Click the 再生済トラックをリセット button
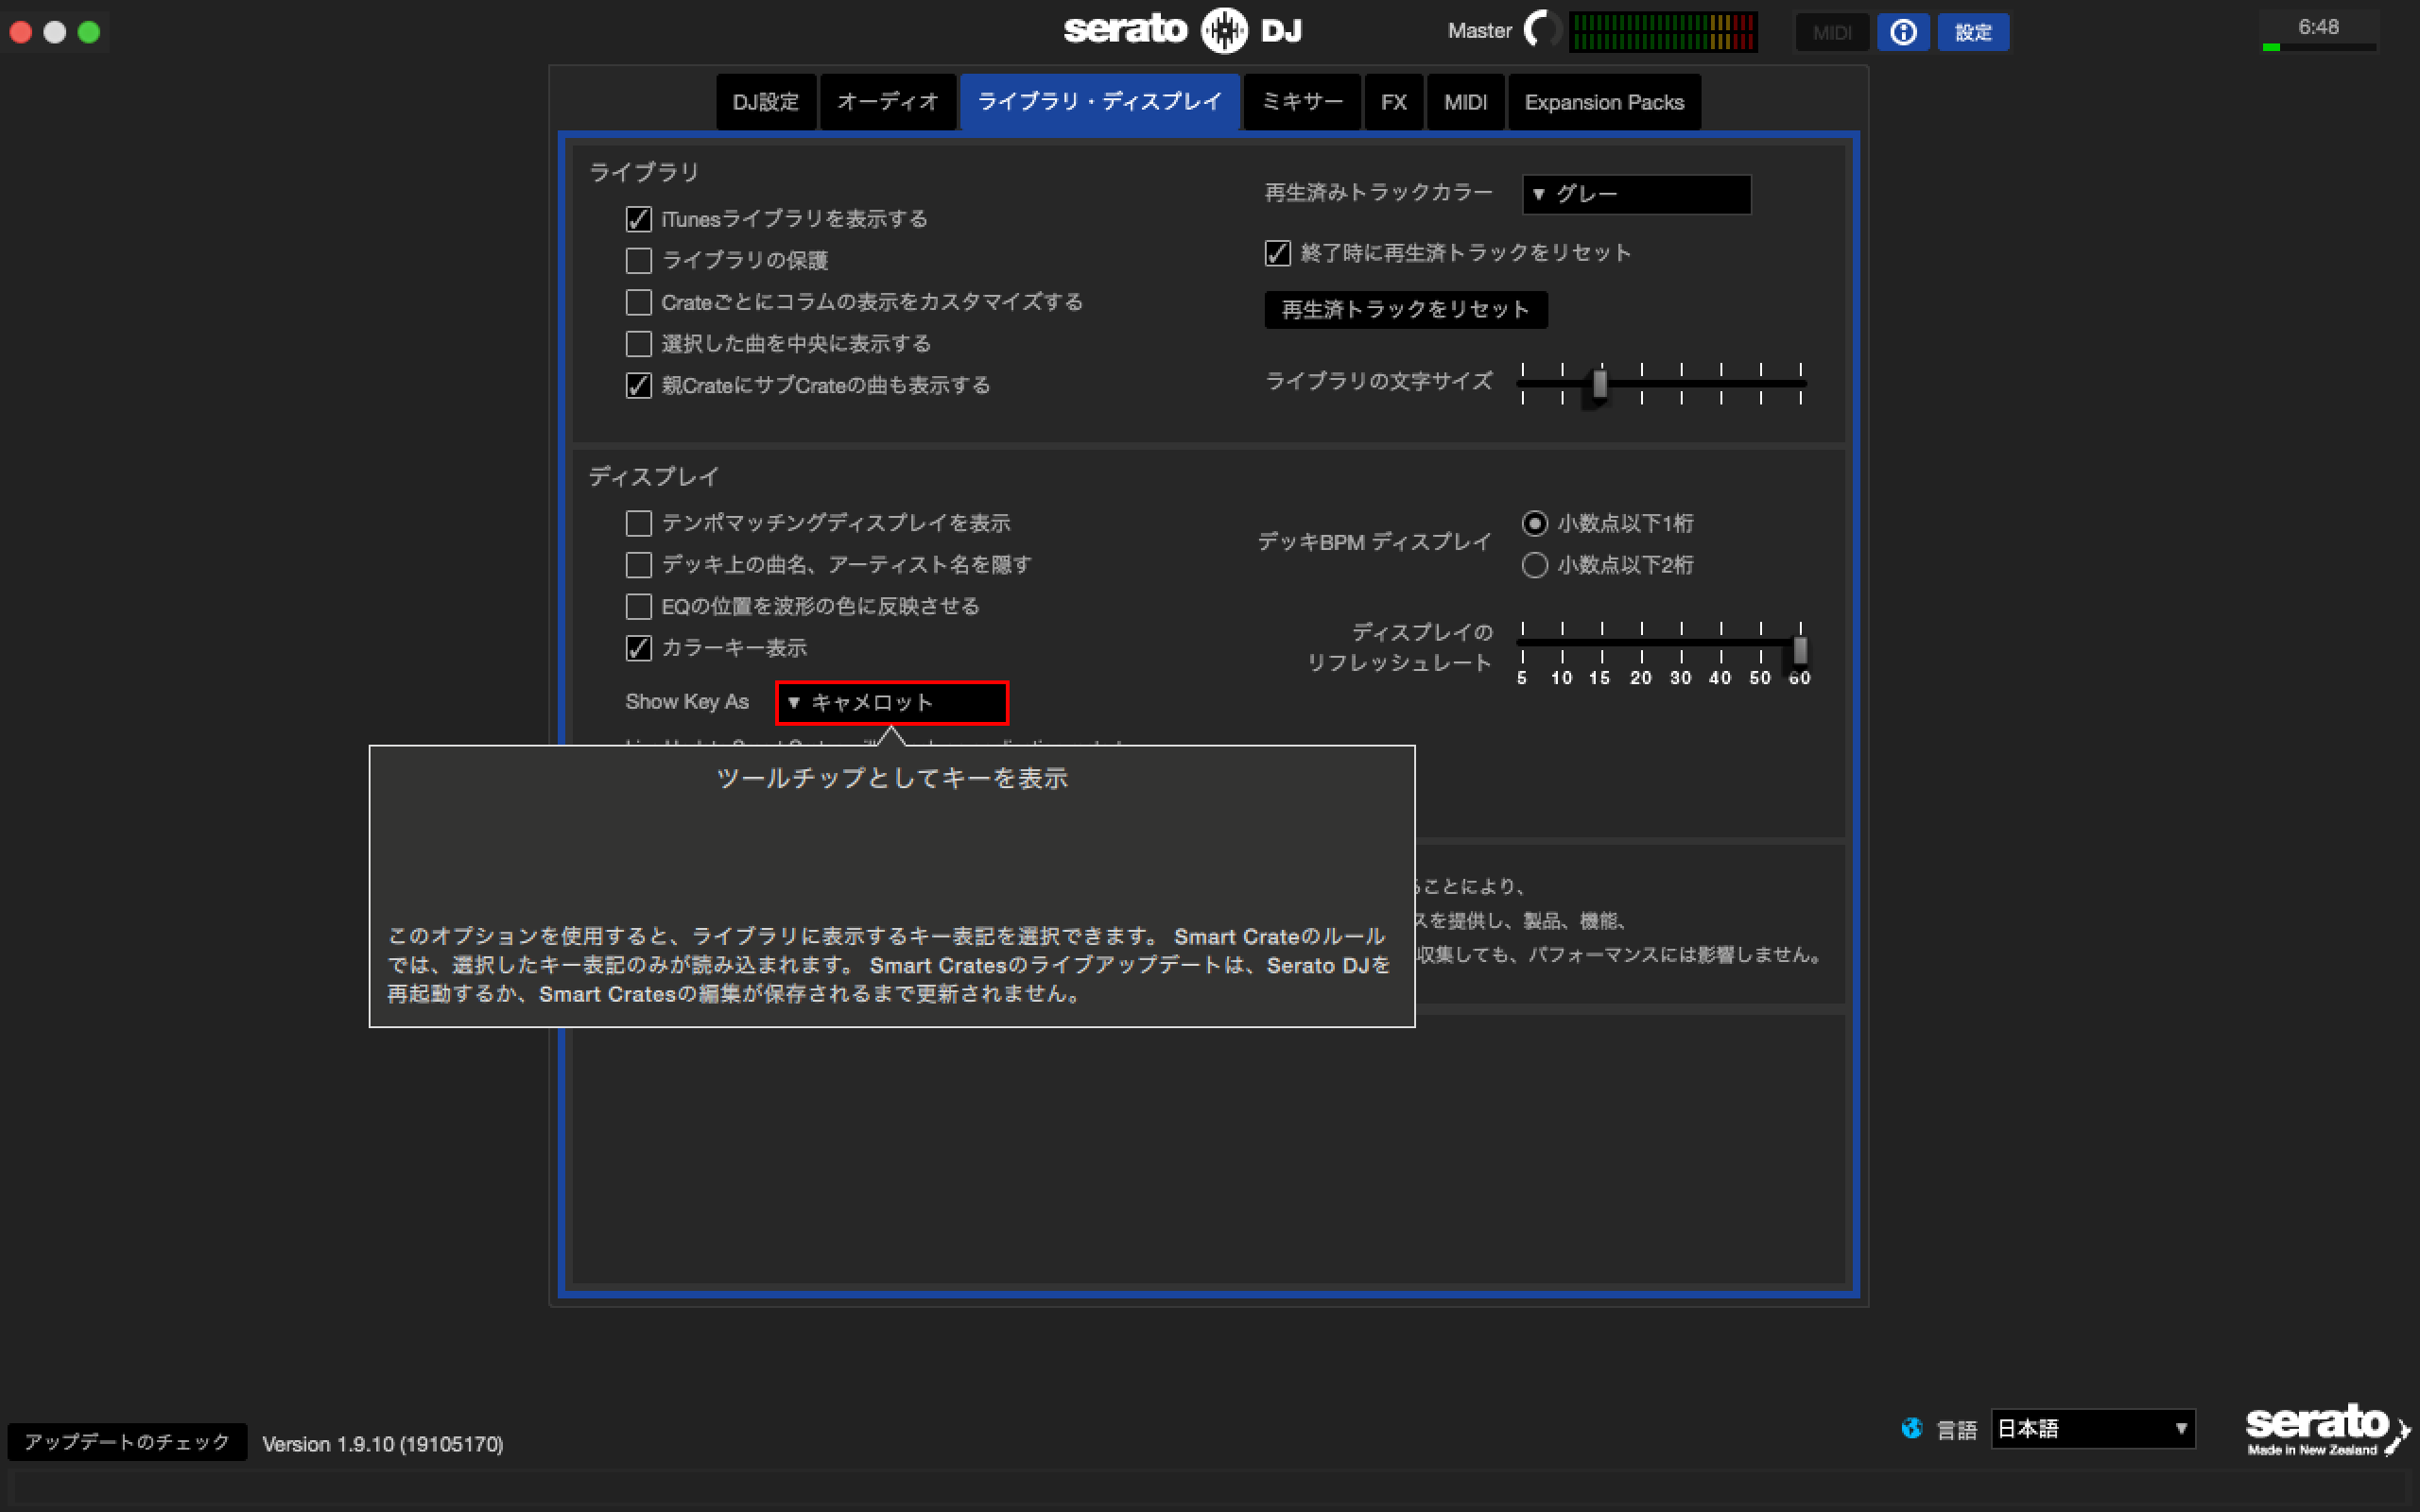 tap(1406, 310)
